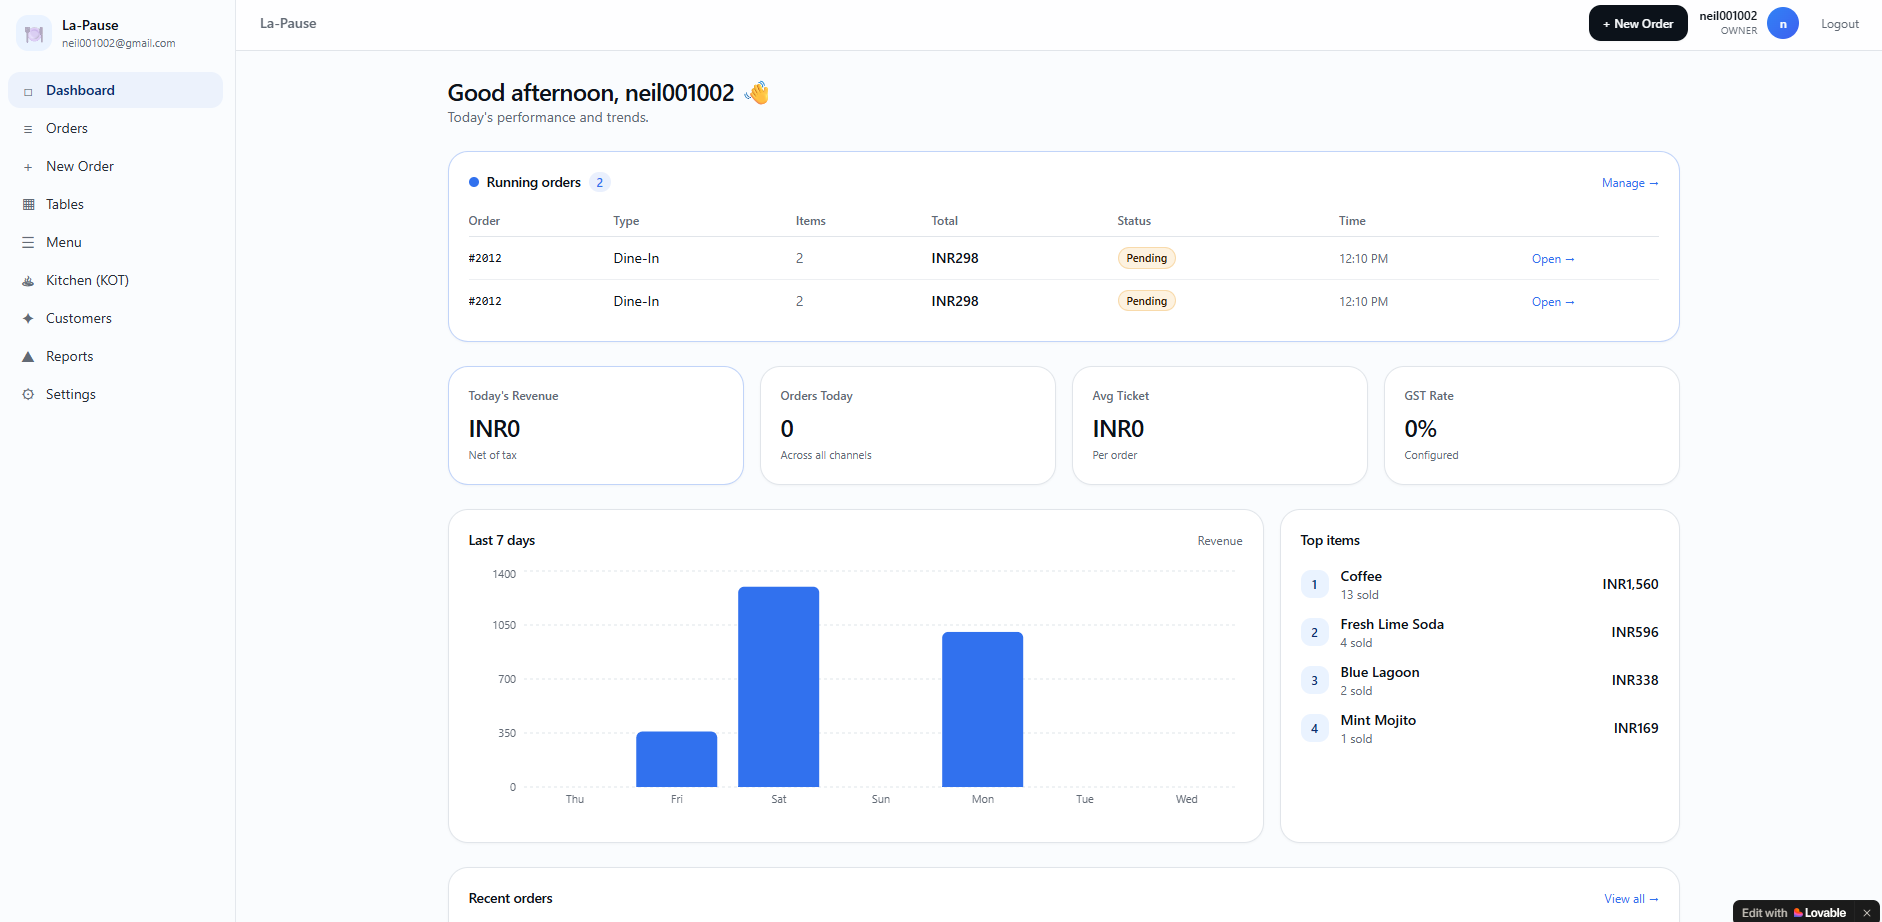The height and width of the screenshot is (922, 1882).
Task: Click the Saturday revenue bar in chart
Action: tap(778, 687)
